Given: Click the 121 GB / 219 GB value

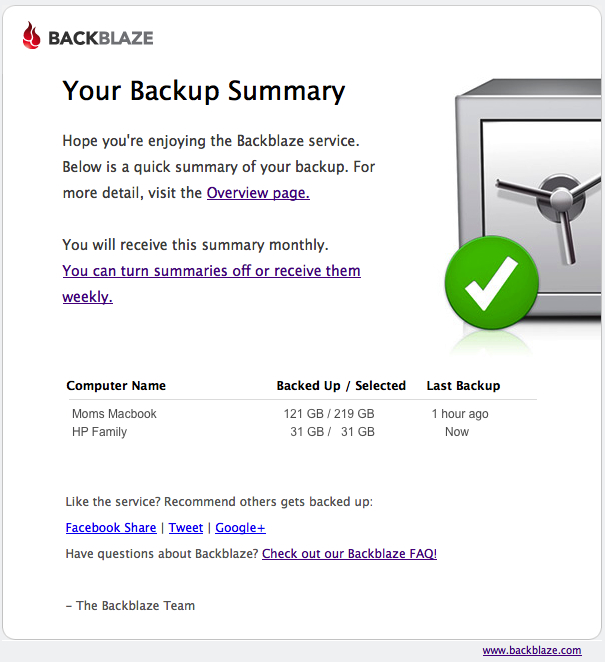Looking at the screenshot, I should (329, 414).
